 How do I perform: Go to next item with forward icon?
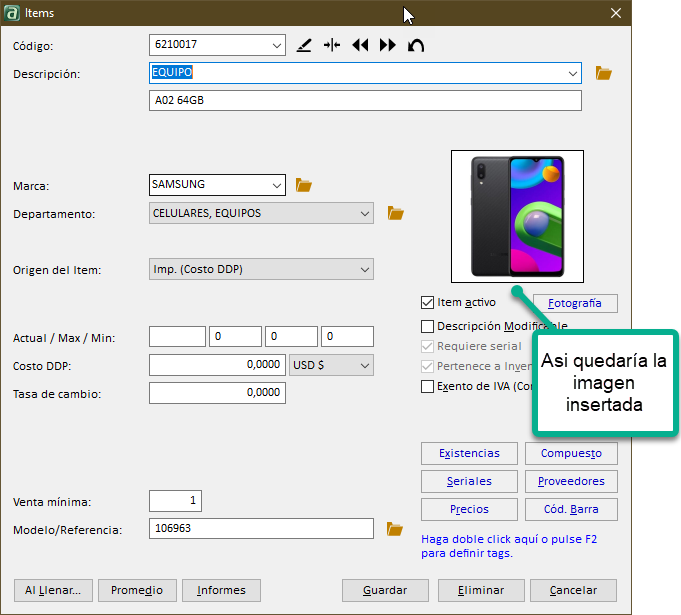[x=388, y=46]
